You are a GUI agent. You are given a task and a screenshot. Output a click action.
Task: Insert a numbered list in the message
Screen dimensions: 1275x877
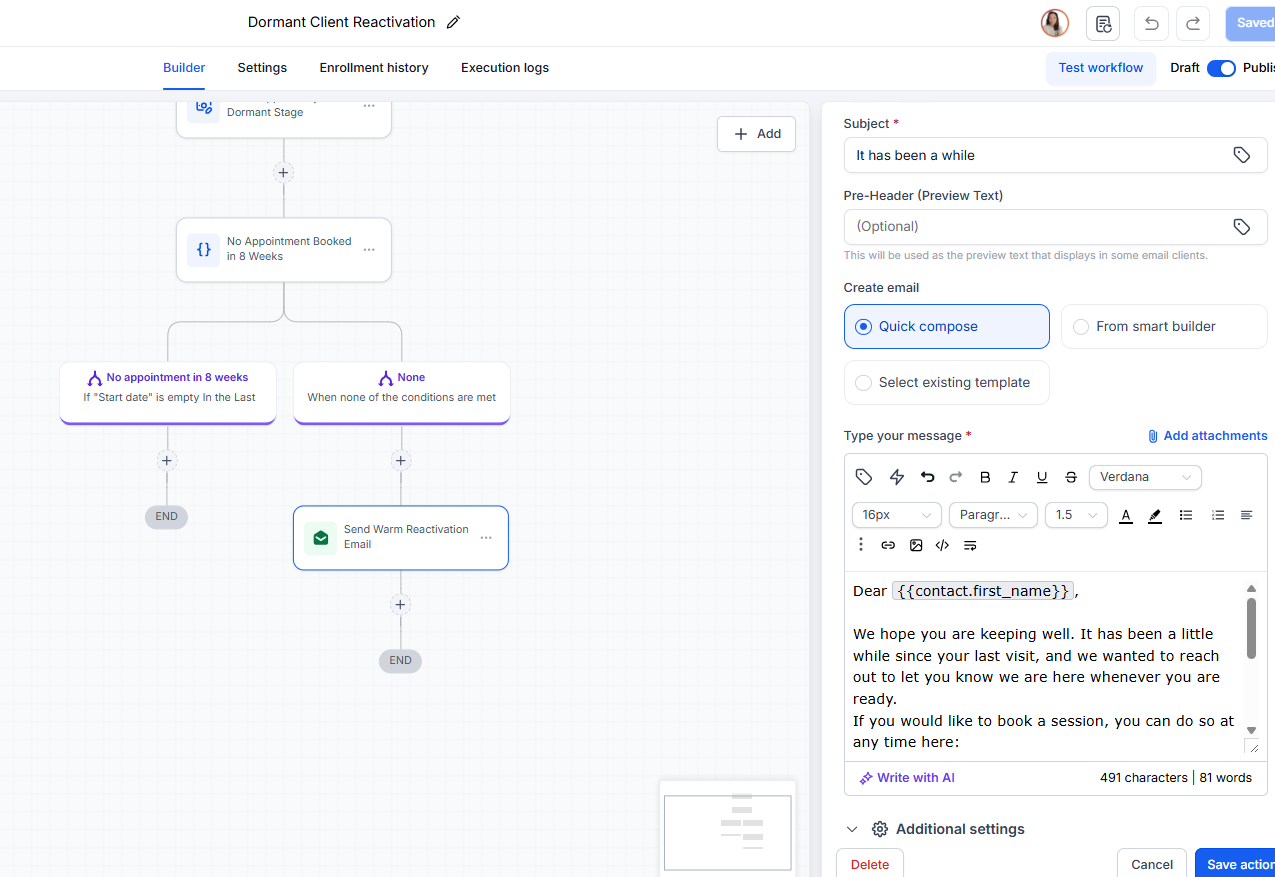coord(1217,515)
